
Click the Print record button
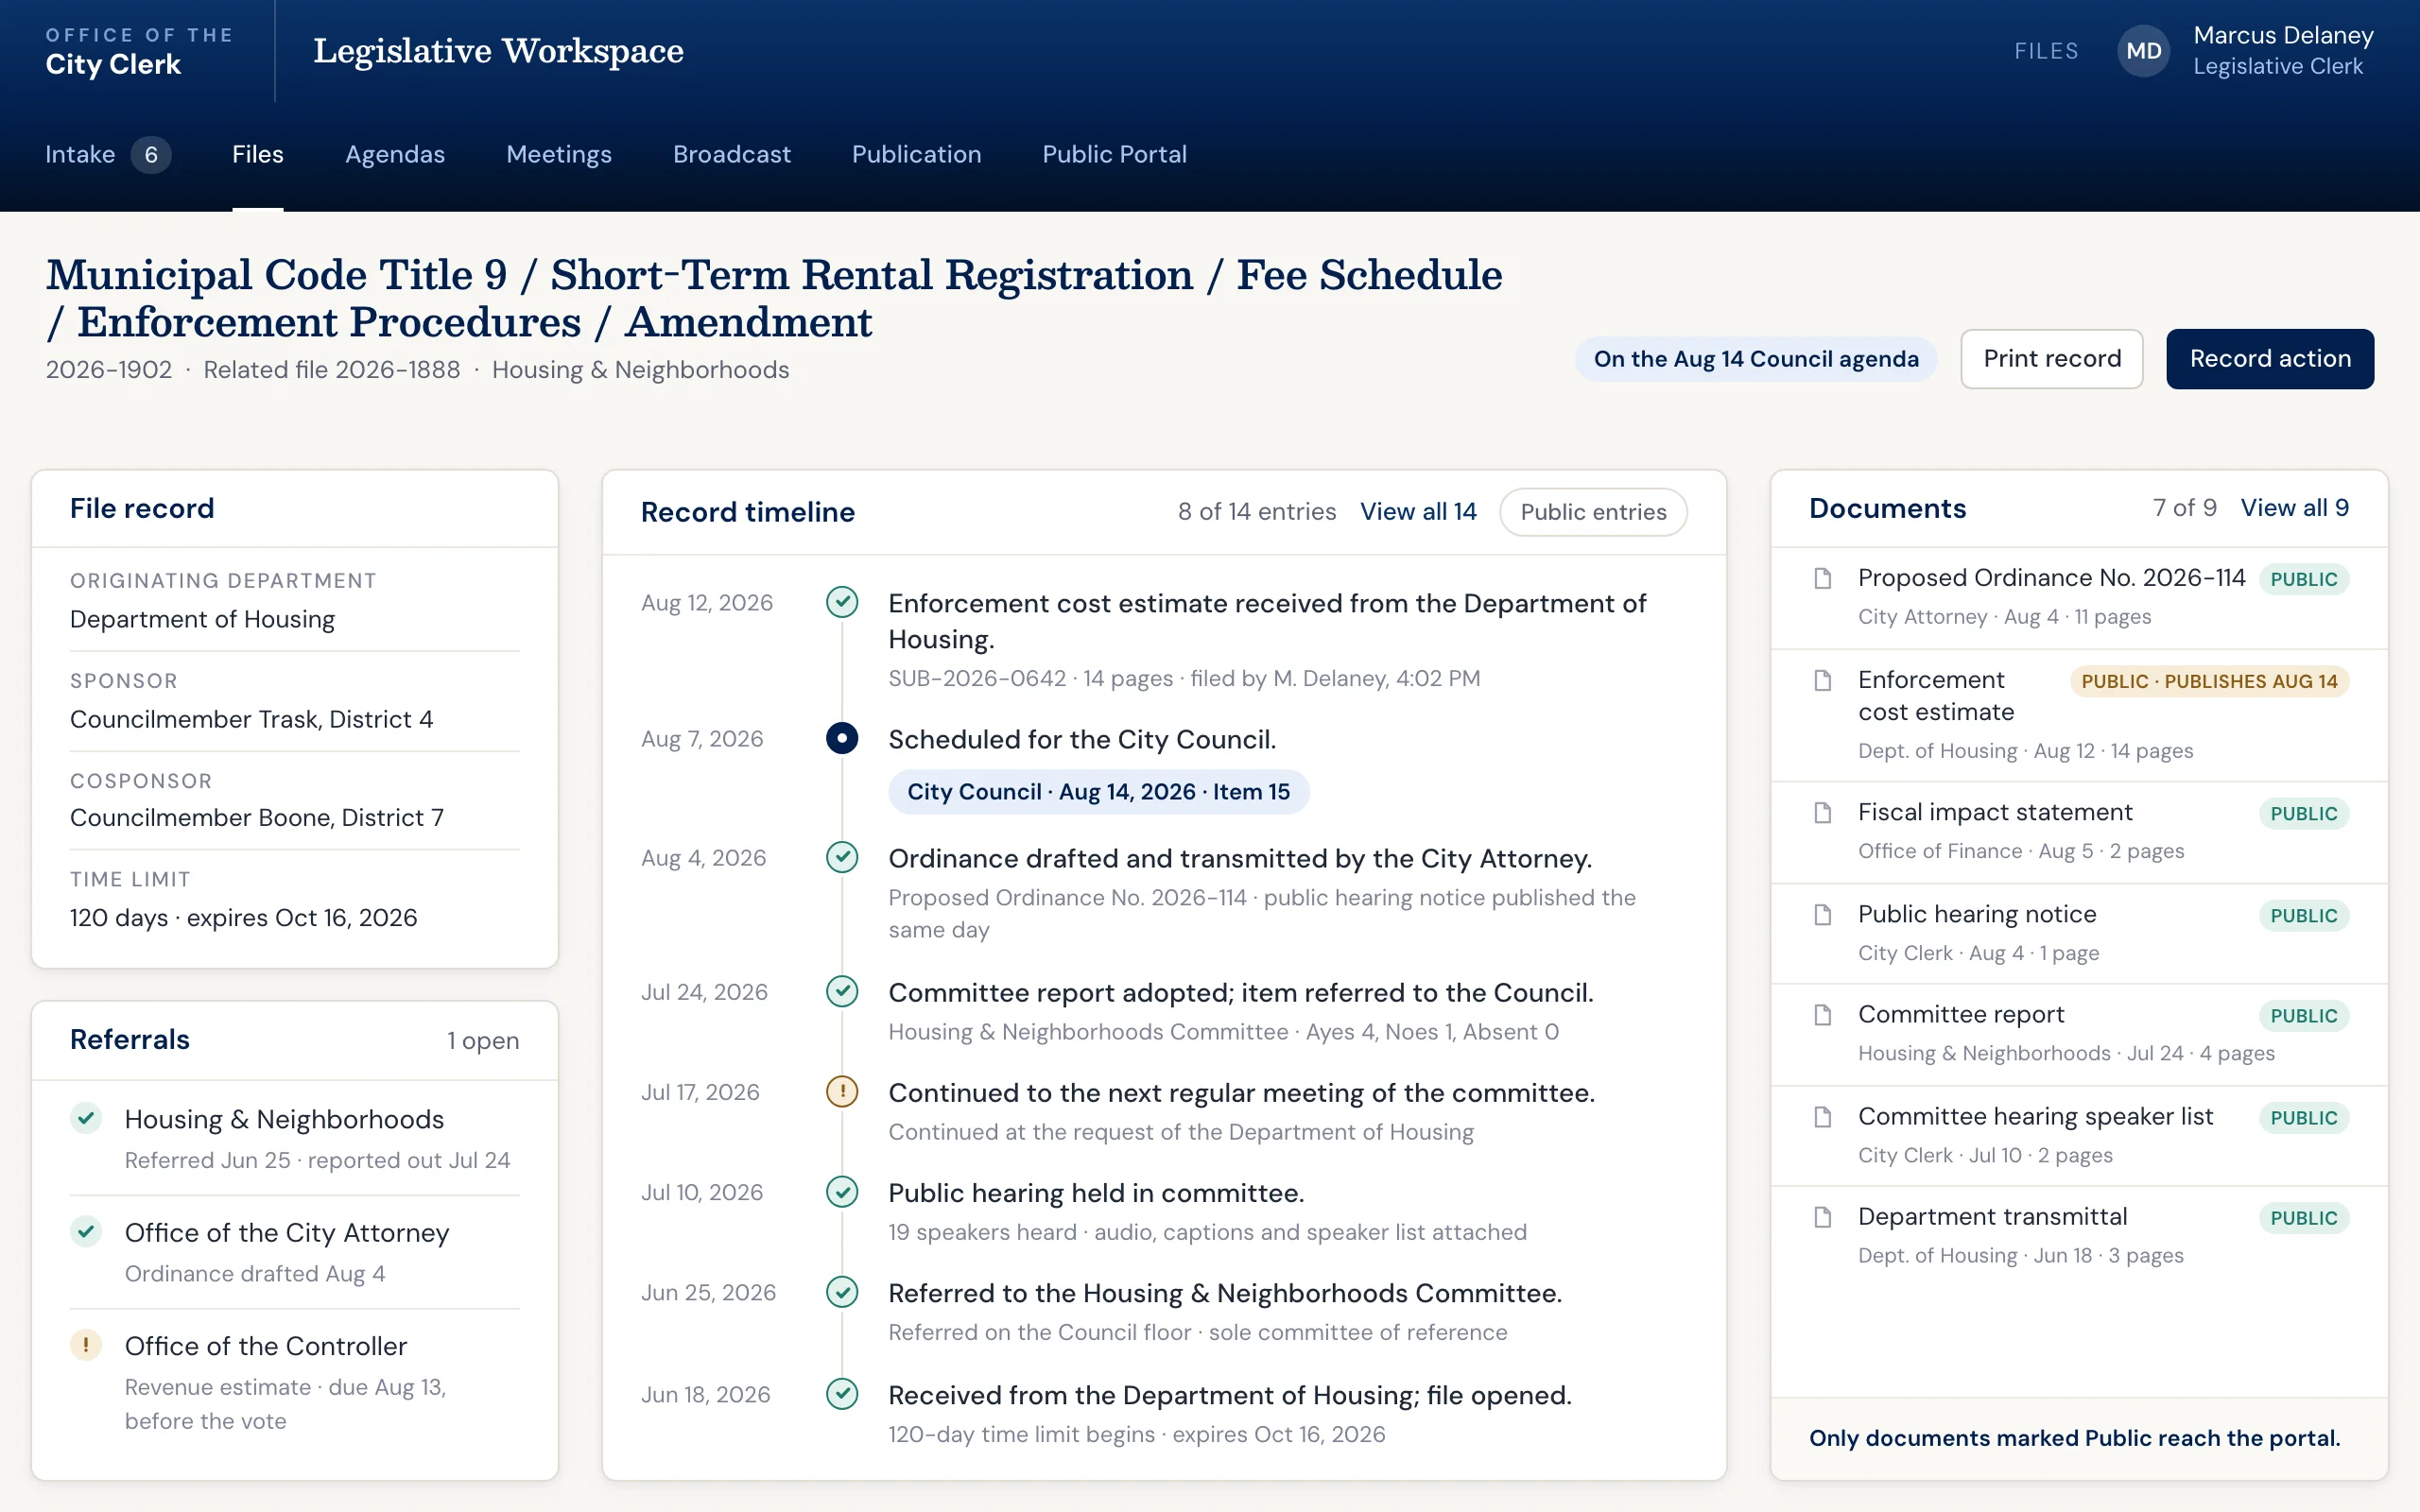click(x=2051, y=358)
